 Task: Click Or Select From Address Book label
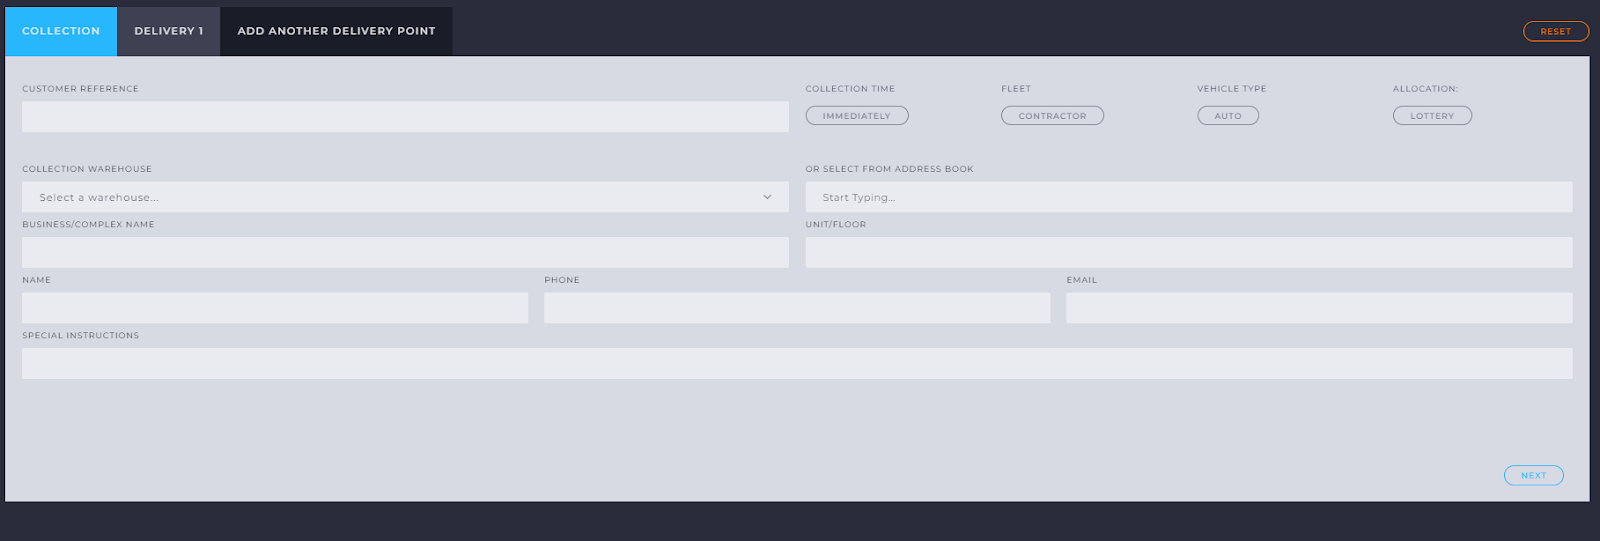click(x=889, y=169)
